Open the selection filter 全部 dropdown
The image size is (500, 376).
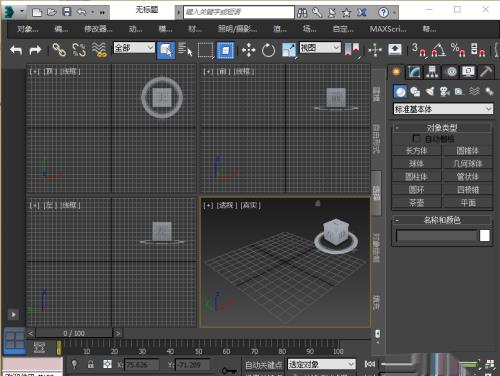pos(134,48)
